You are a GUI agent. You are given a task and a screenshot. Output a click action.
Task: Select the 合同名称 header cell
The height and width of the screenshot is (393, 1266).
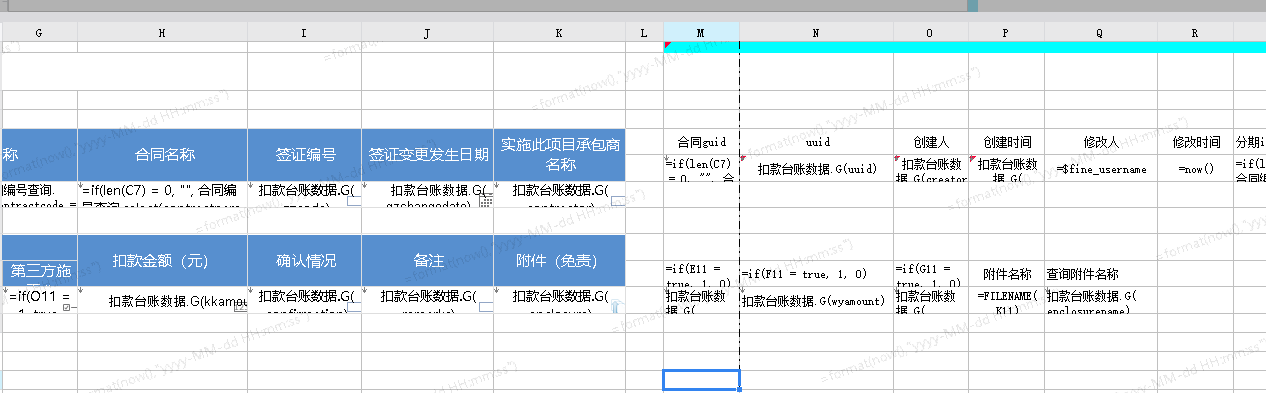162,154
